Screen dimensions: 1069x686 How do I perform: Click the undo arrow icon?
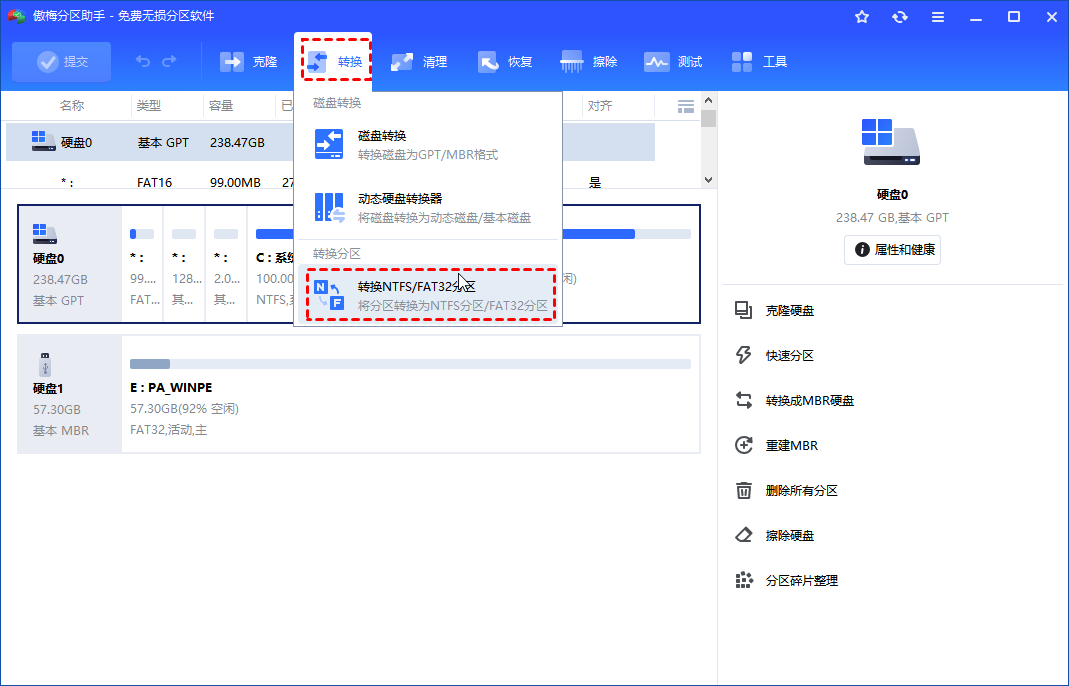tap(142, 61)
